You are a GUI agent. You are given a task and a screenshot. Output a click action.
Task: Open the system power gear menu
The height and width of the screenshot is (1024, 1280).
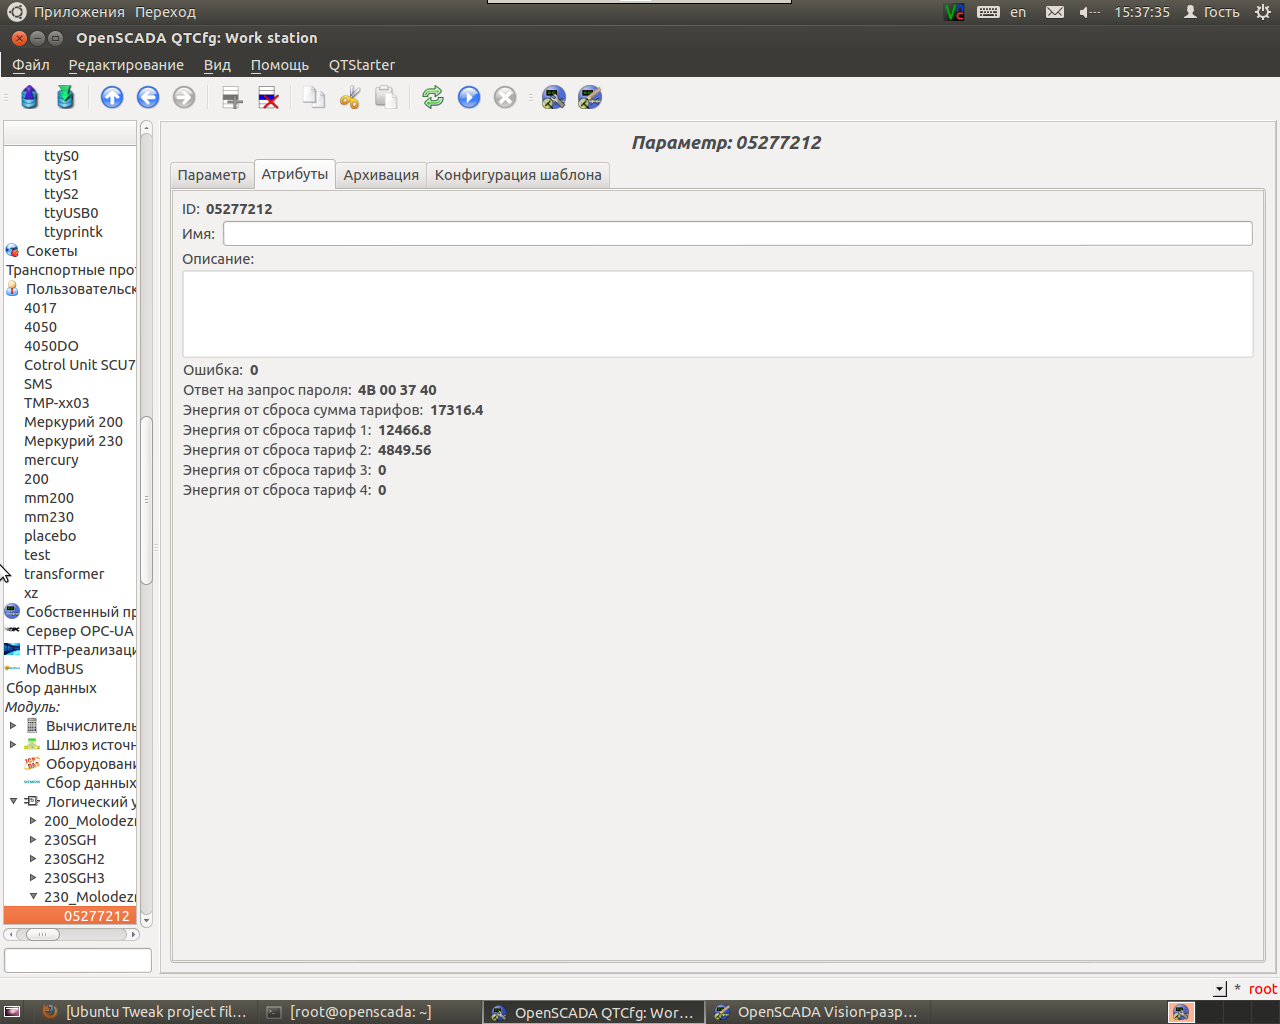(1263, 12)
